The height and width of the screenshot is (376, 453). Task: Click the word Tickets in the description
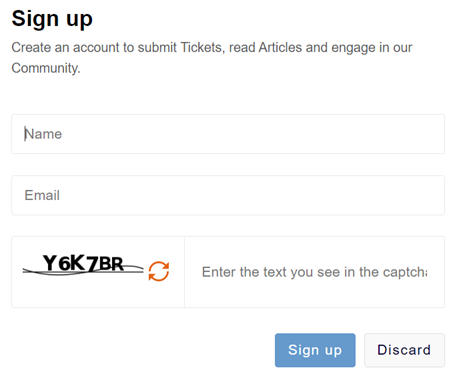[x=201, y=47]
